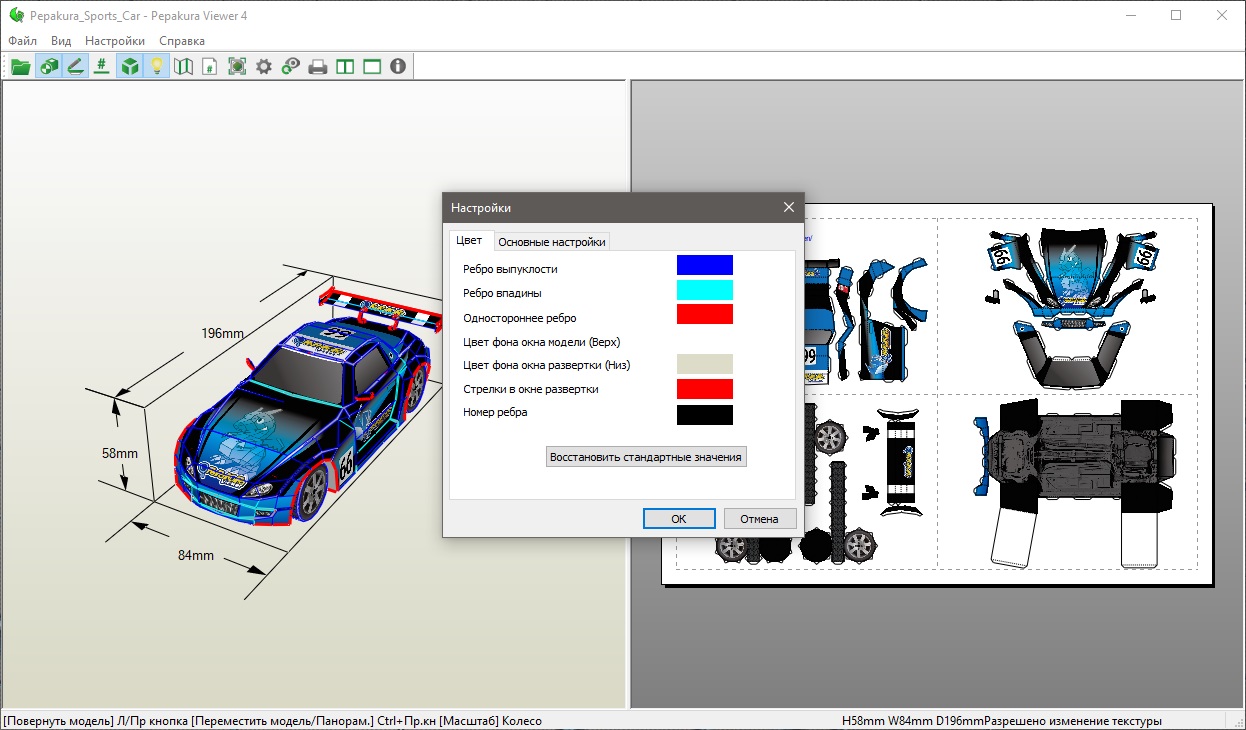Click the print icon in toolbar
The width and height of the screenshot is (1246, 730).
(x=318, y=67)
